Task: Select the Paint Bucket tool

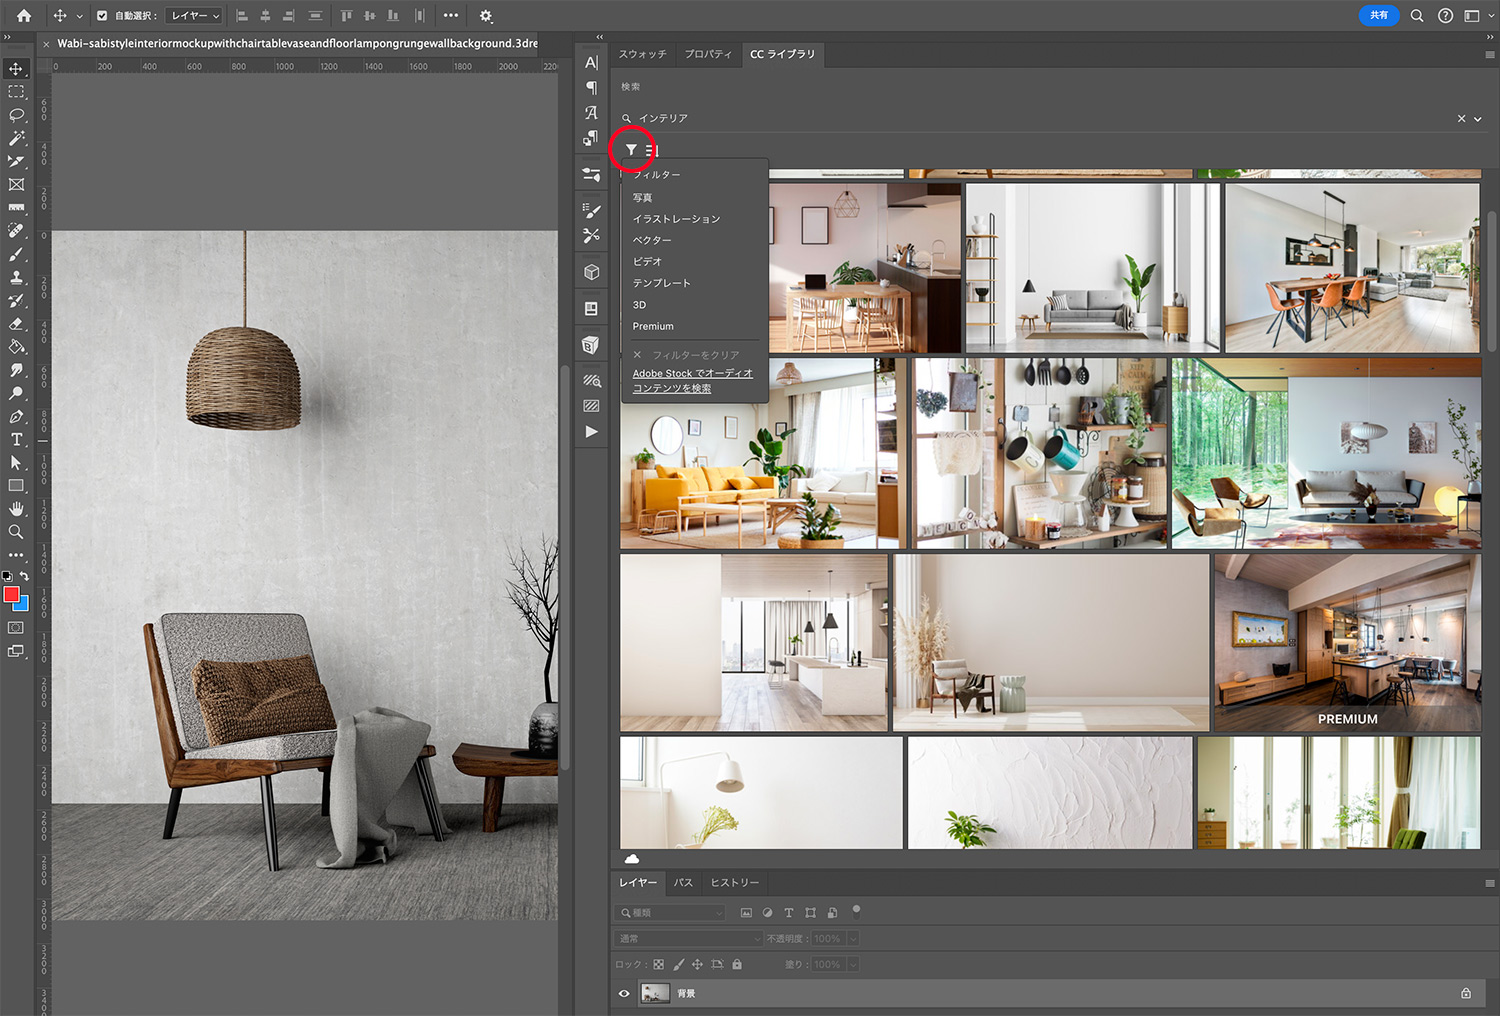Action: [16, 347]
